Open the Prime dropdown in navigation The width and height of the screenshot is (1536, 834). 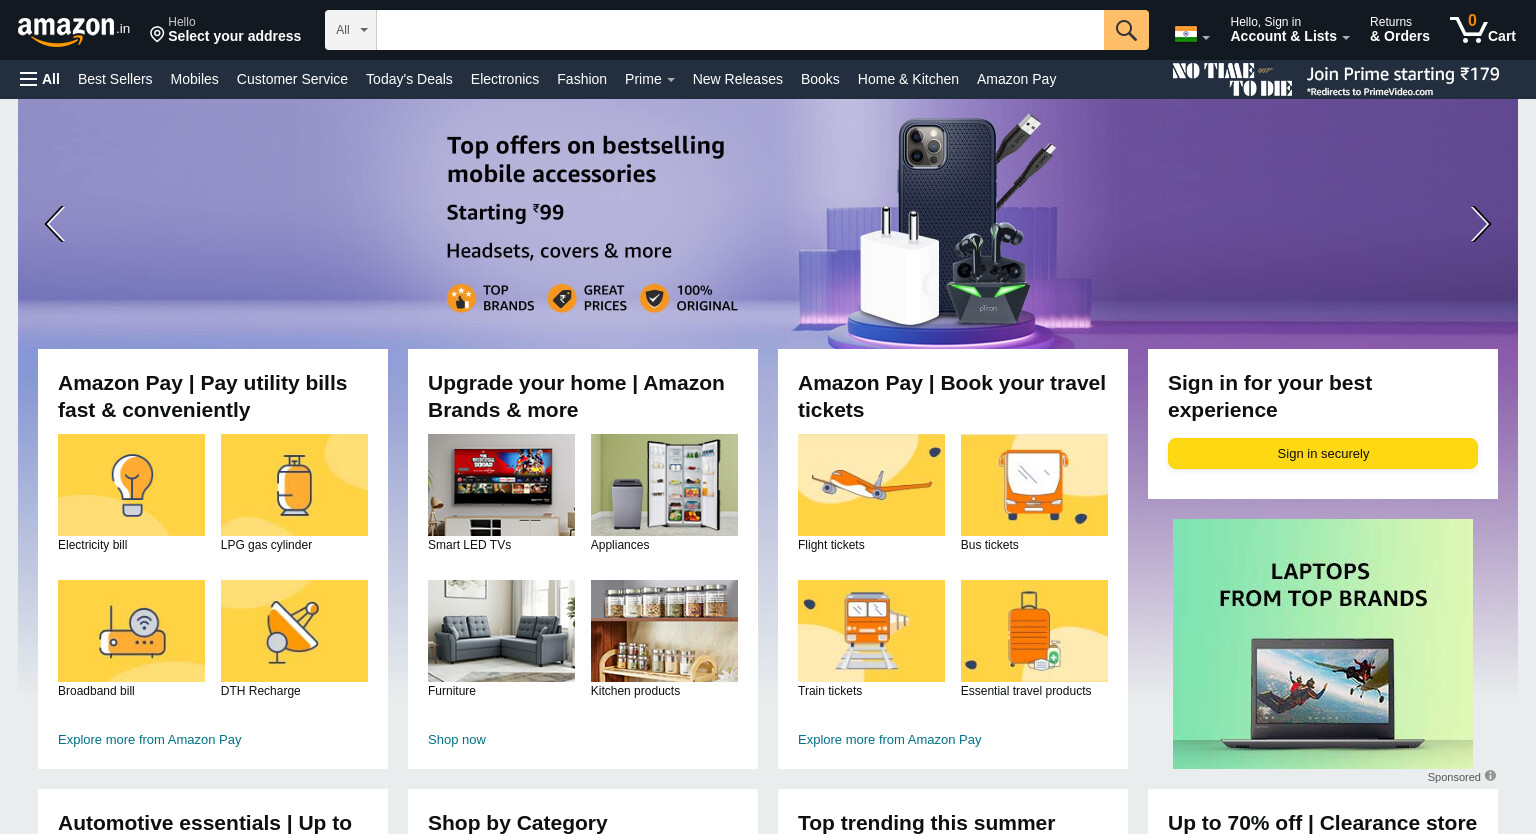[649, 79]
